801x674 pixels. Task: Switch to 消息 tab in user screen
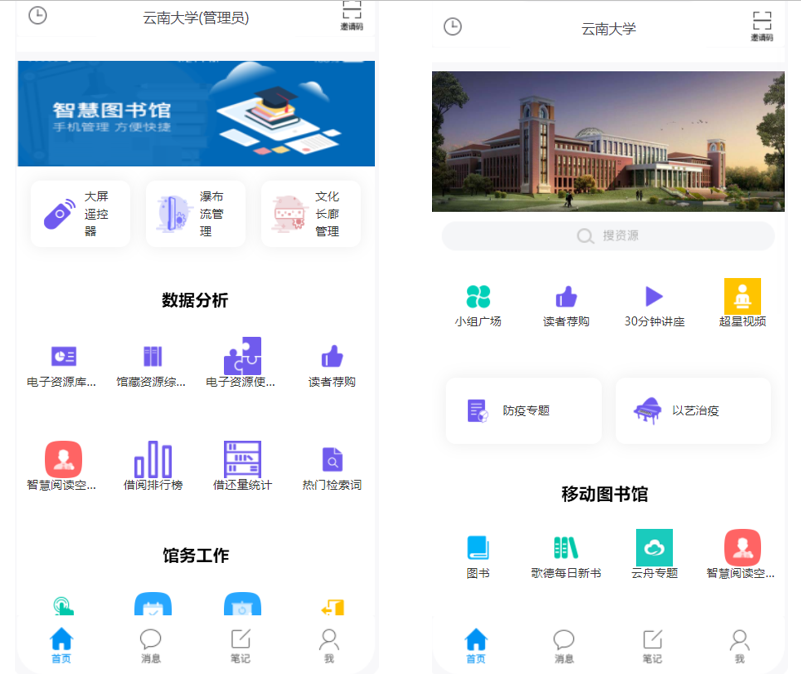pyautogui.click(x=564, y=646)
